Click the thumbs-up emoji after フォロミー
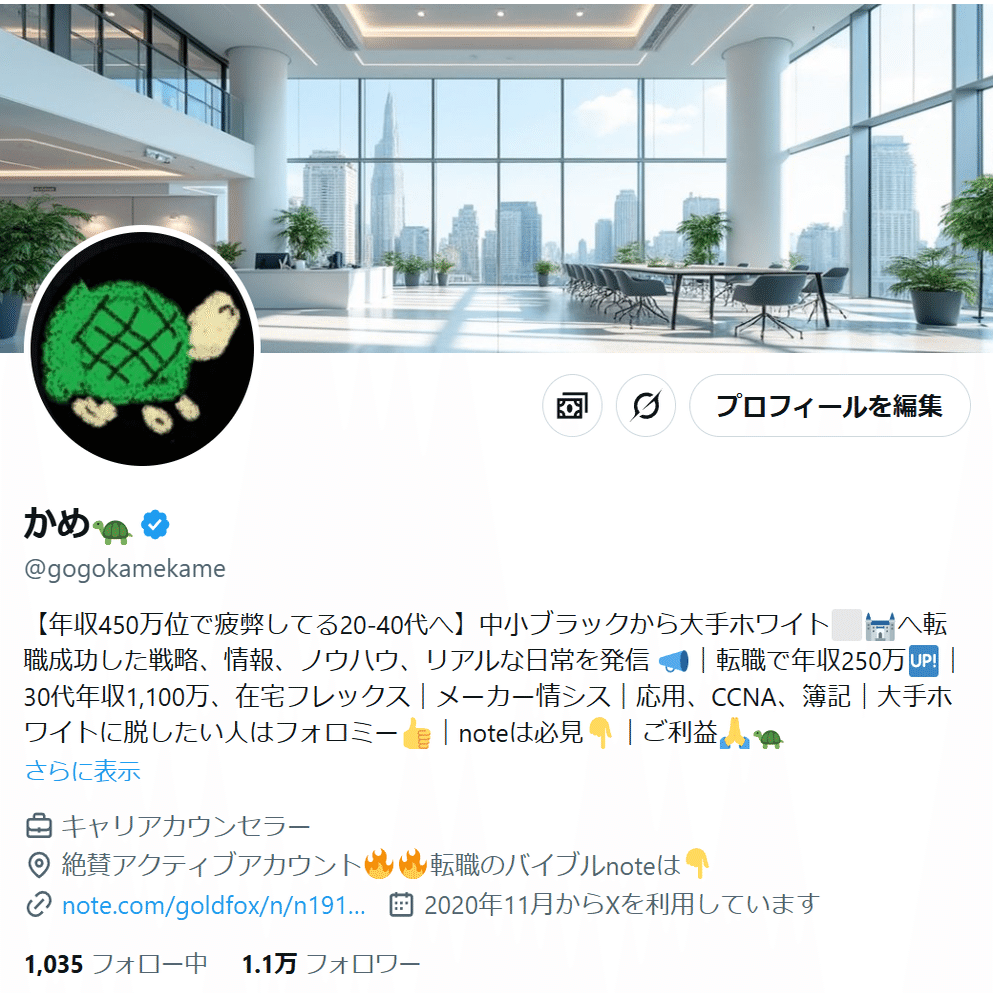 pos(417,734)
